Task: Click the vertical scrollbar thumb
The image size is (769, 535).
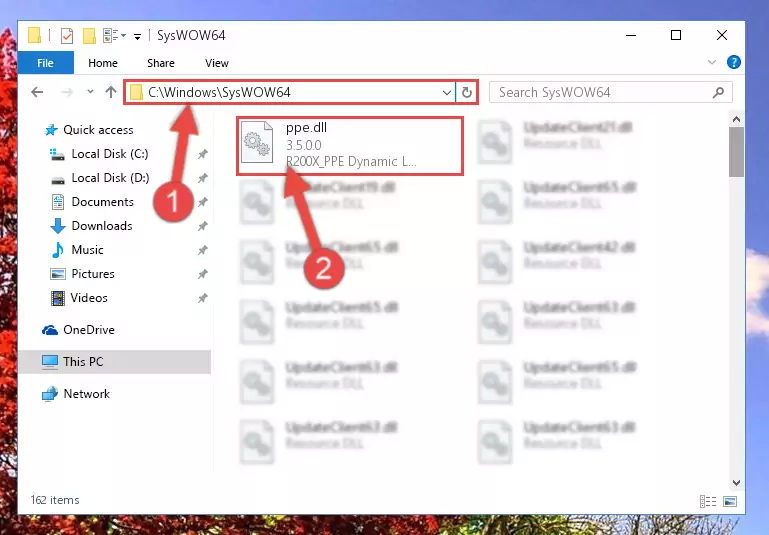Action: [x=736, y=152]
